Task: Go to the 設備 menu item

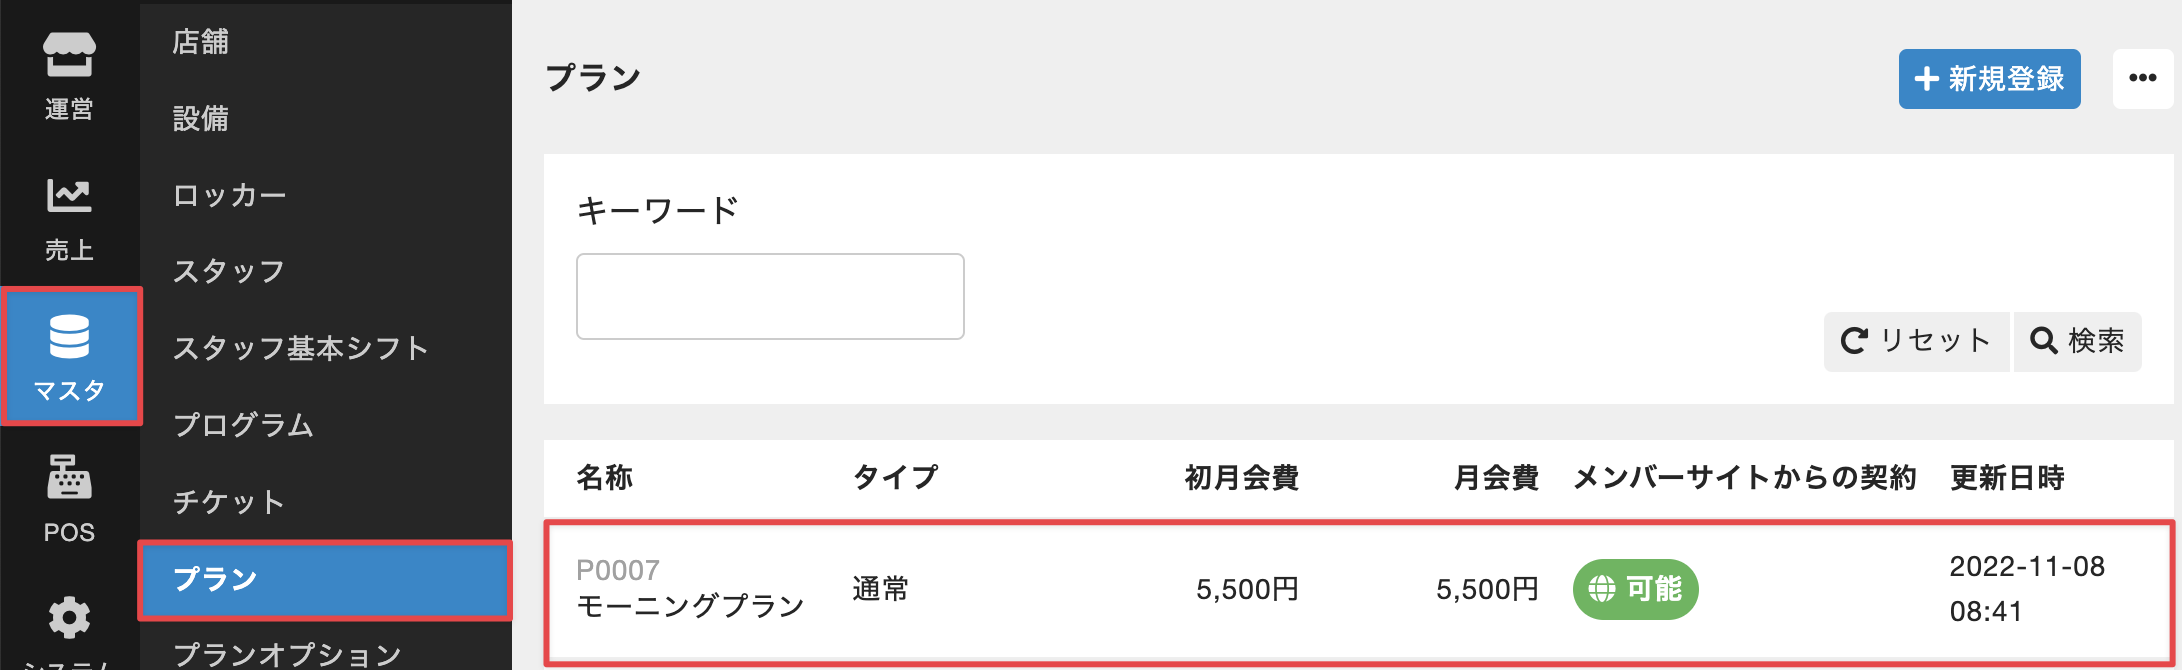Action: 201,119
